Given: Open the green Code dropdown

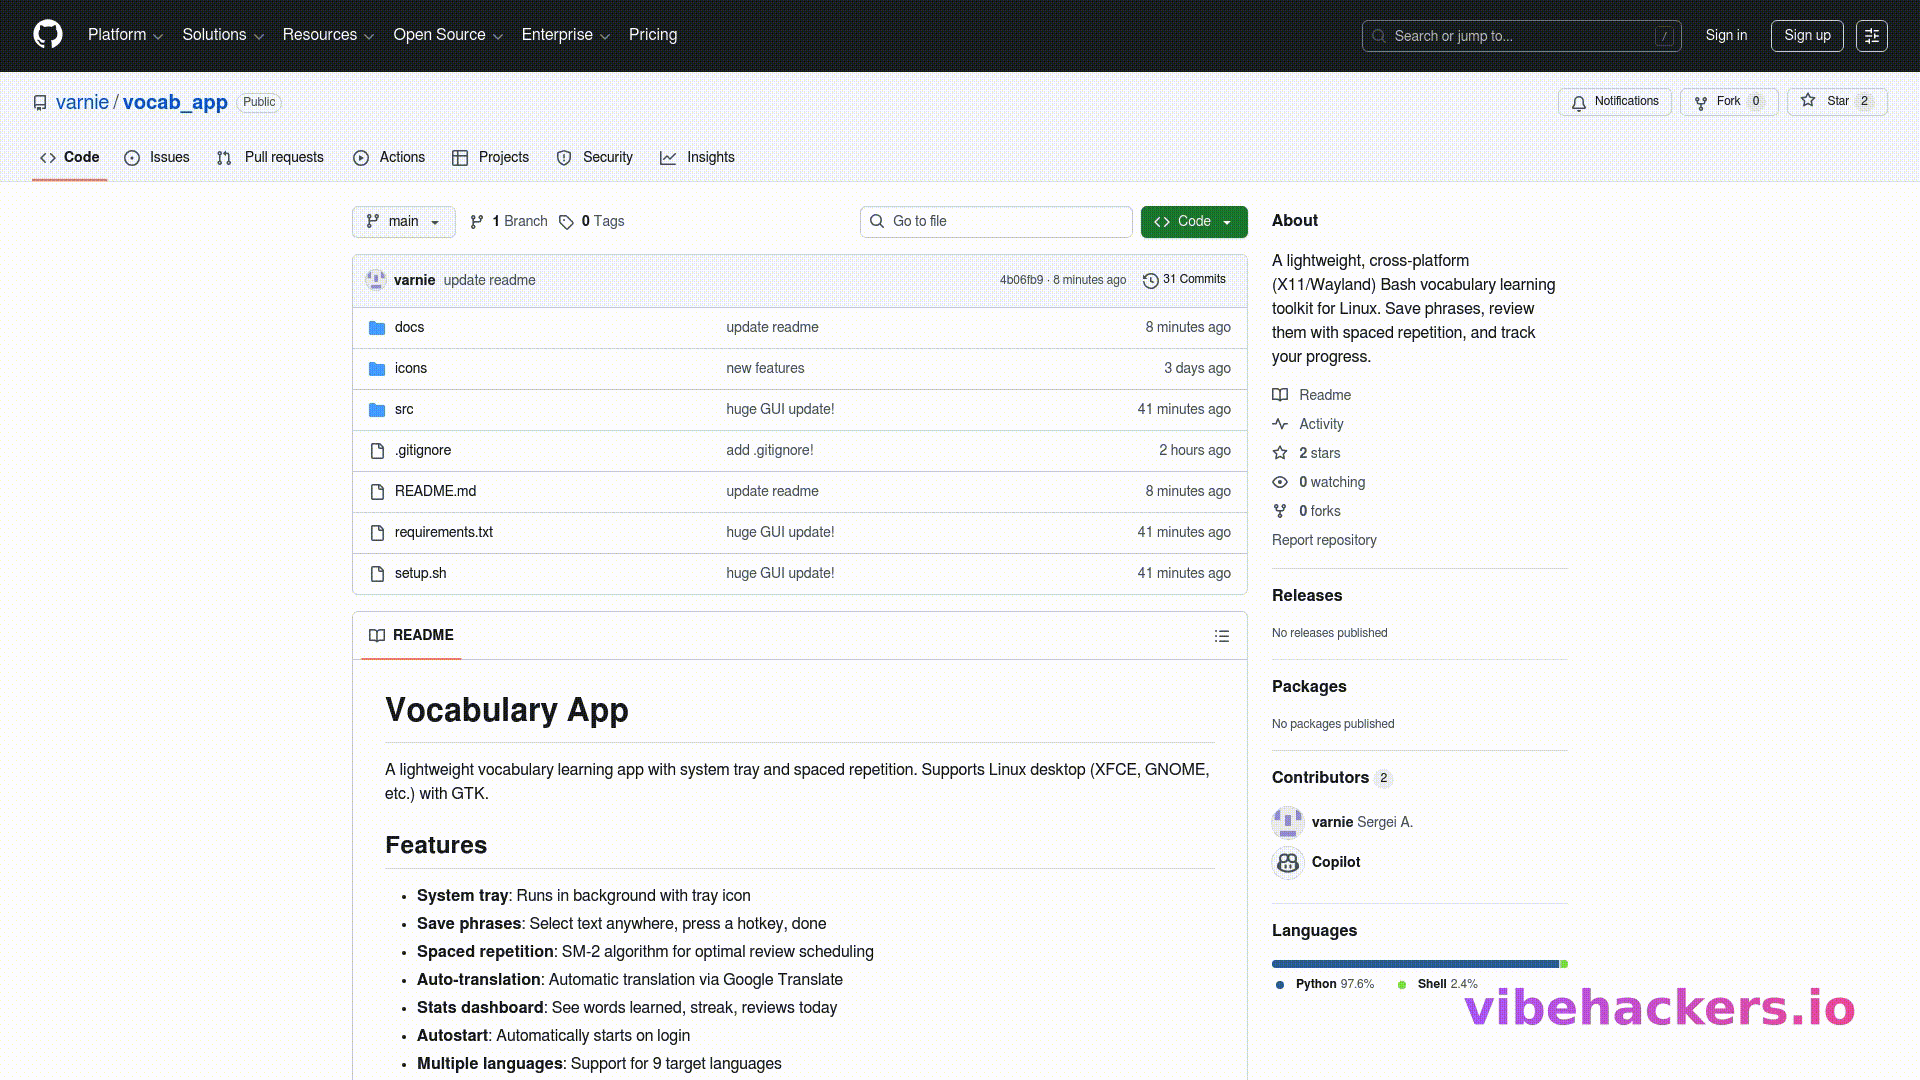Looking at the screenshot, I should click(x=1193, y=222).
